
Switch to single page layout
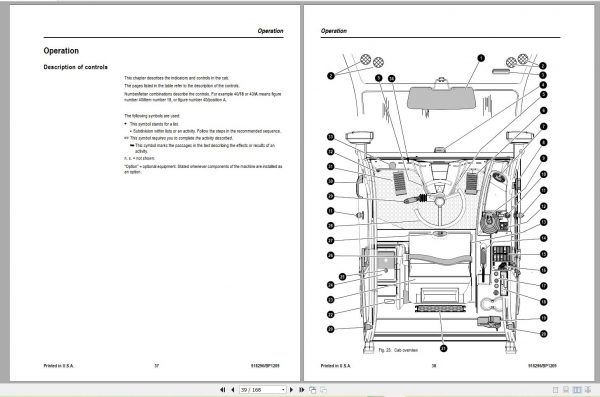556,390
